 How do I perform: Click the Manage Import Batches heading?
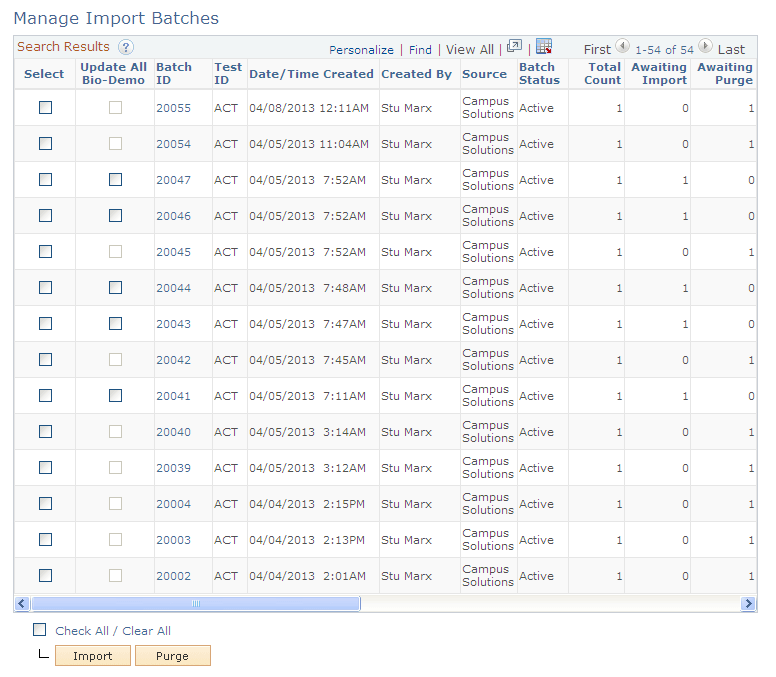click(x=116, y=18)
